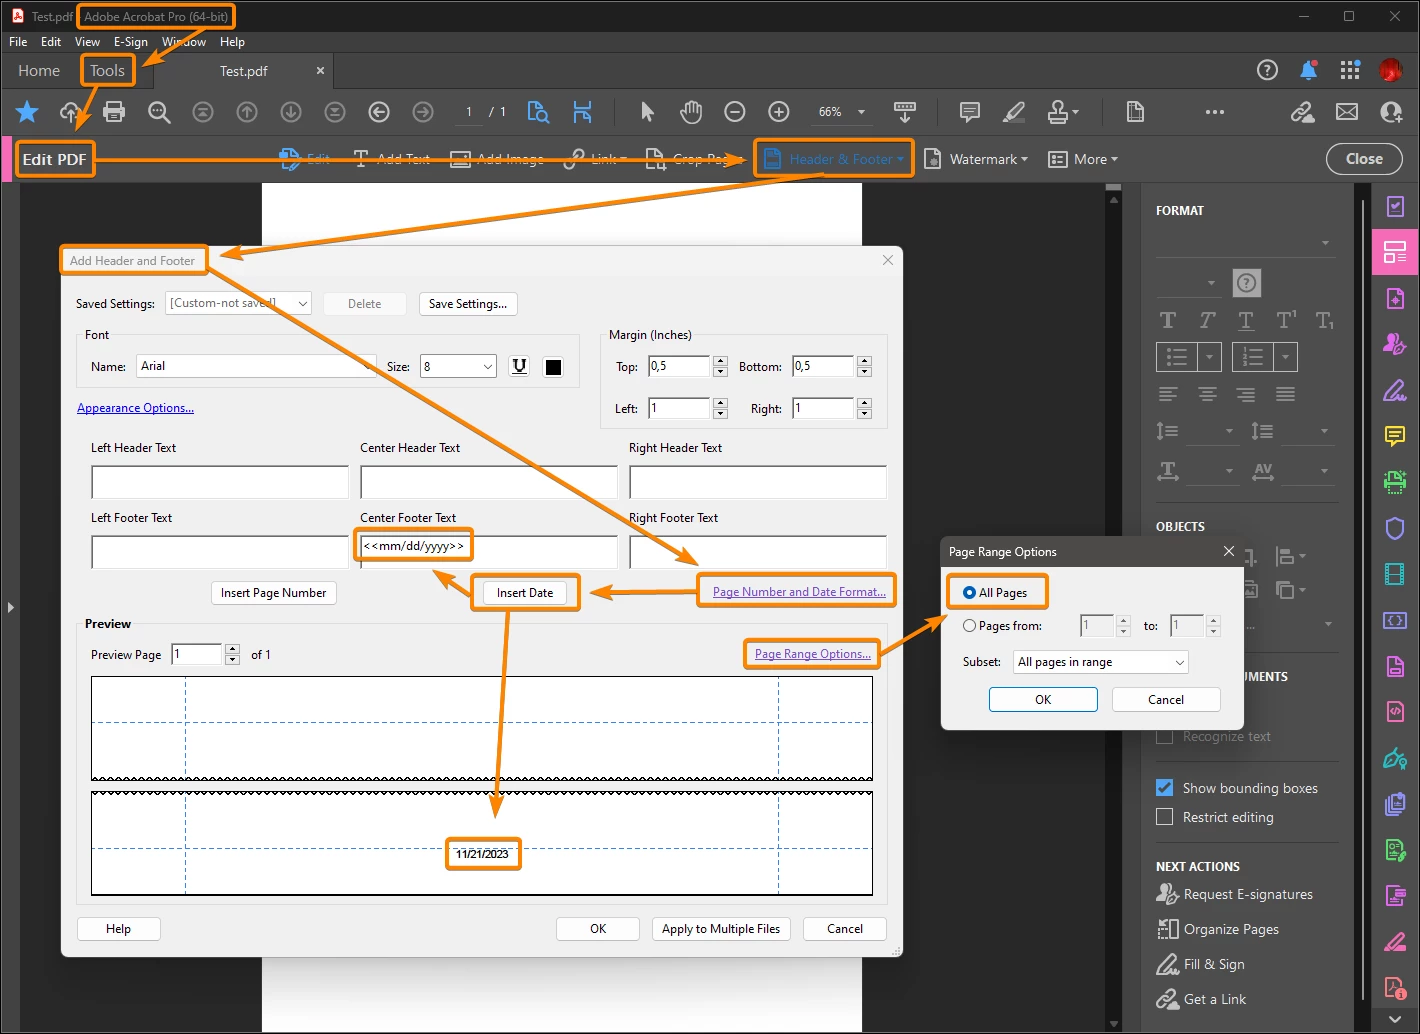Click the black font color swatch
The image size is (1420, 1034).
tap(553, 367)
